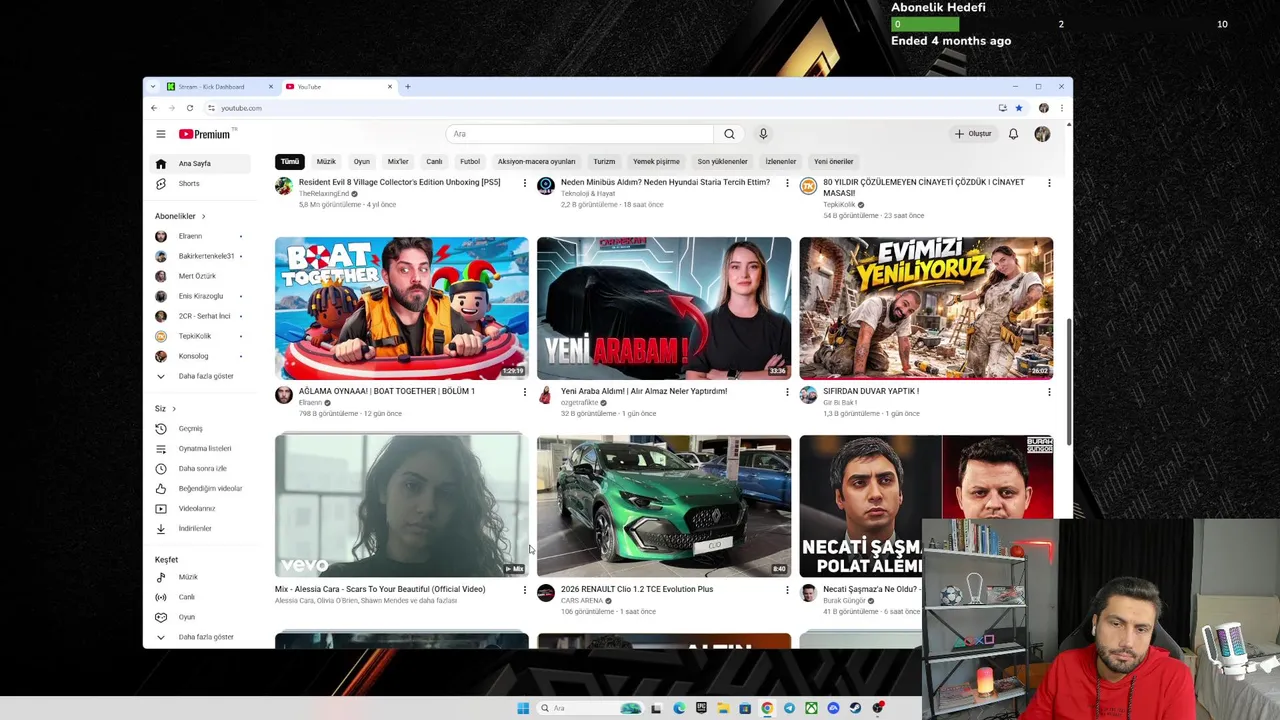Select Yemek pişirme filter chip

(x=656, y=162)
